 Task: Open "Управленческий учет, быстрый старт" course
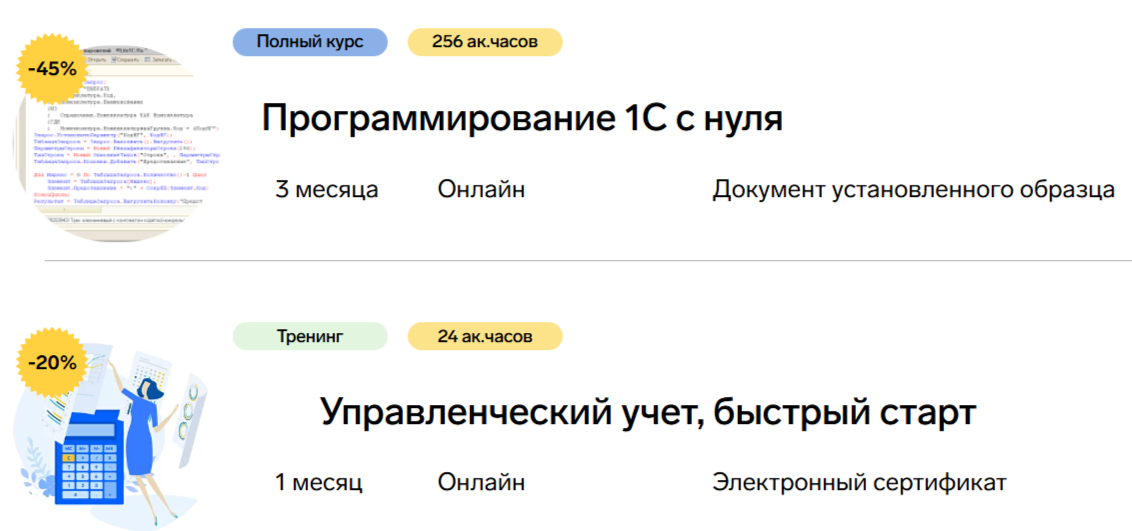tap(647, 411)
